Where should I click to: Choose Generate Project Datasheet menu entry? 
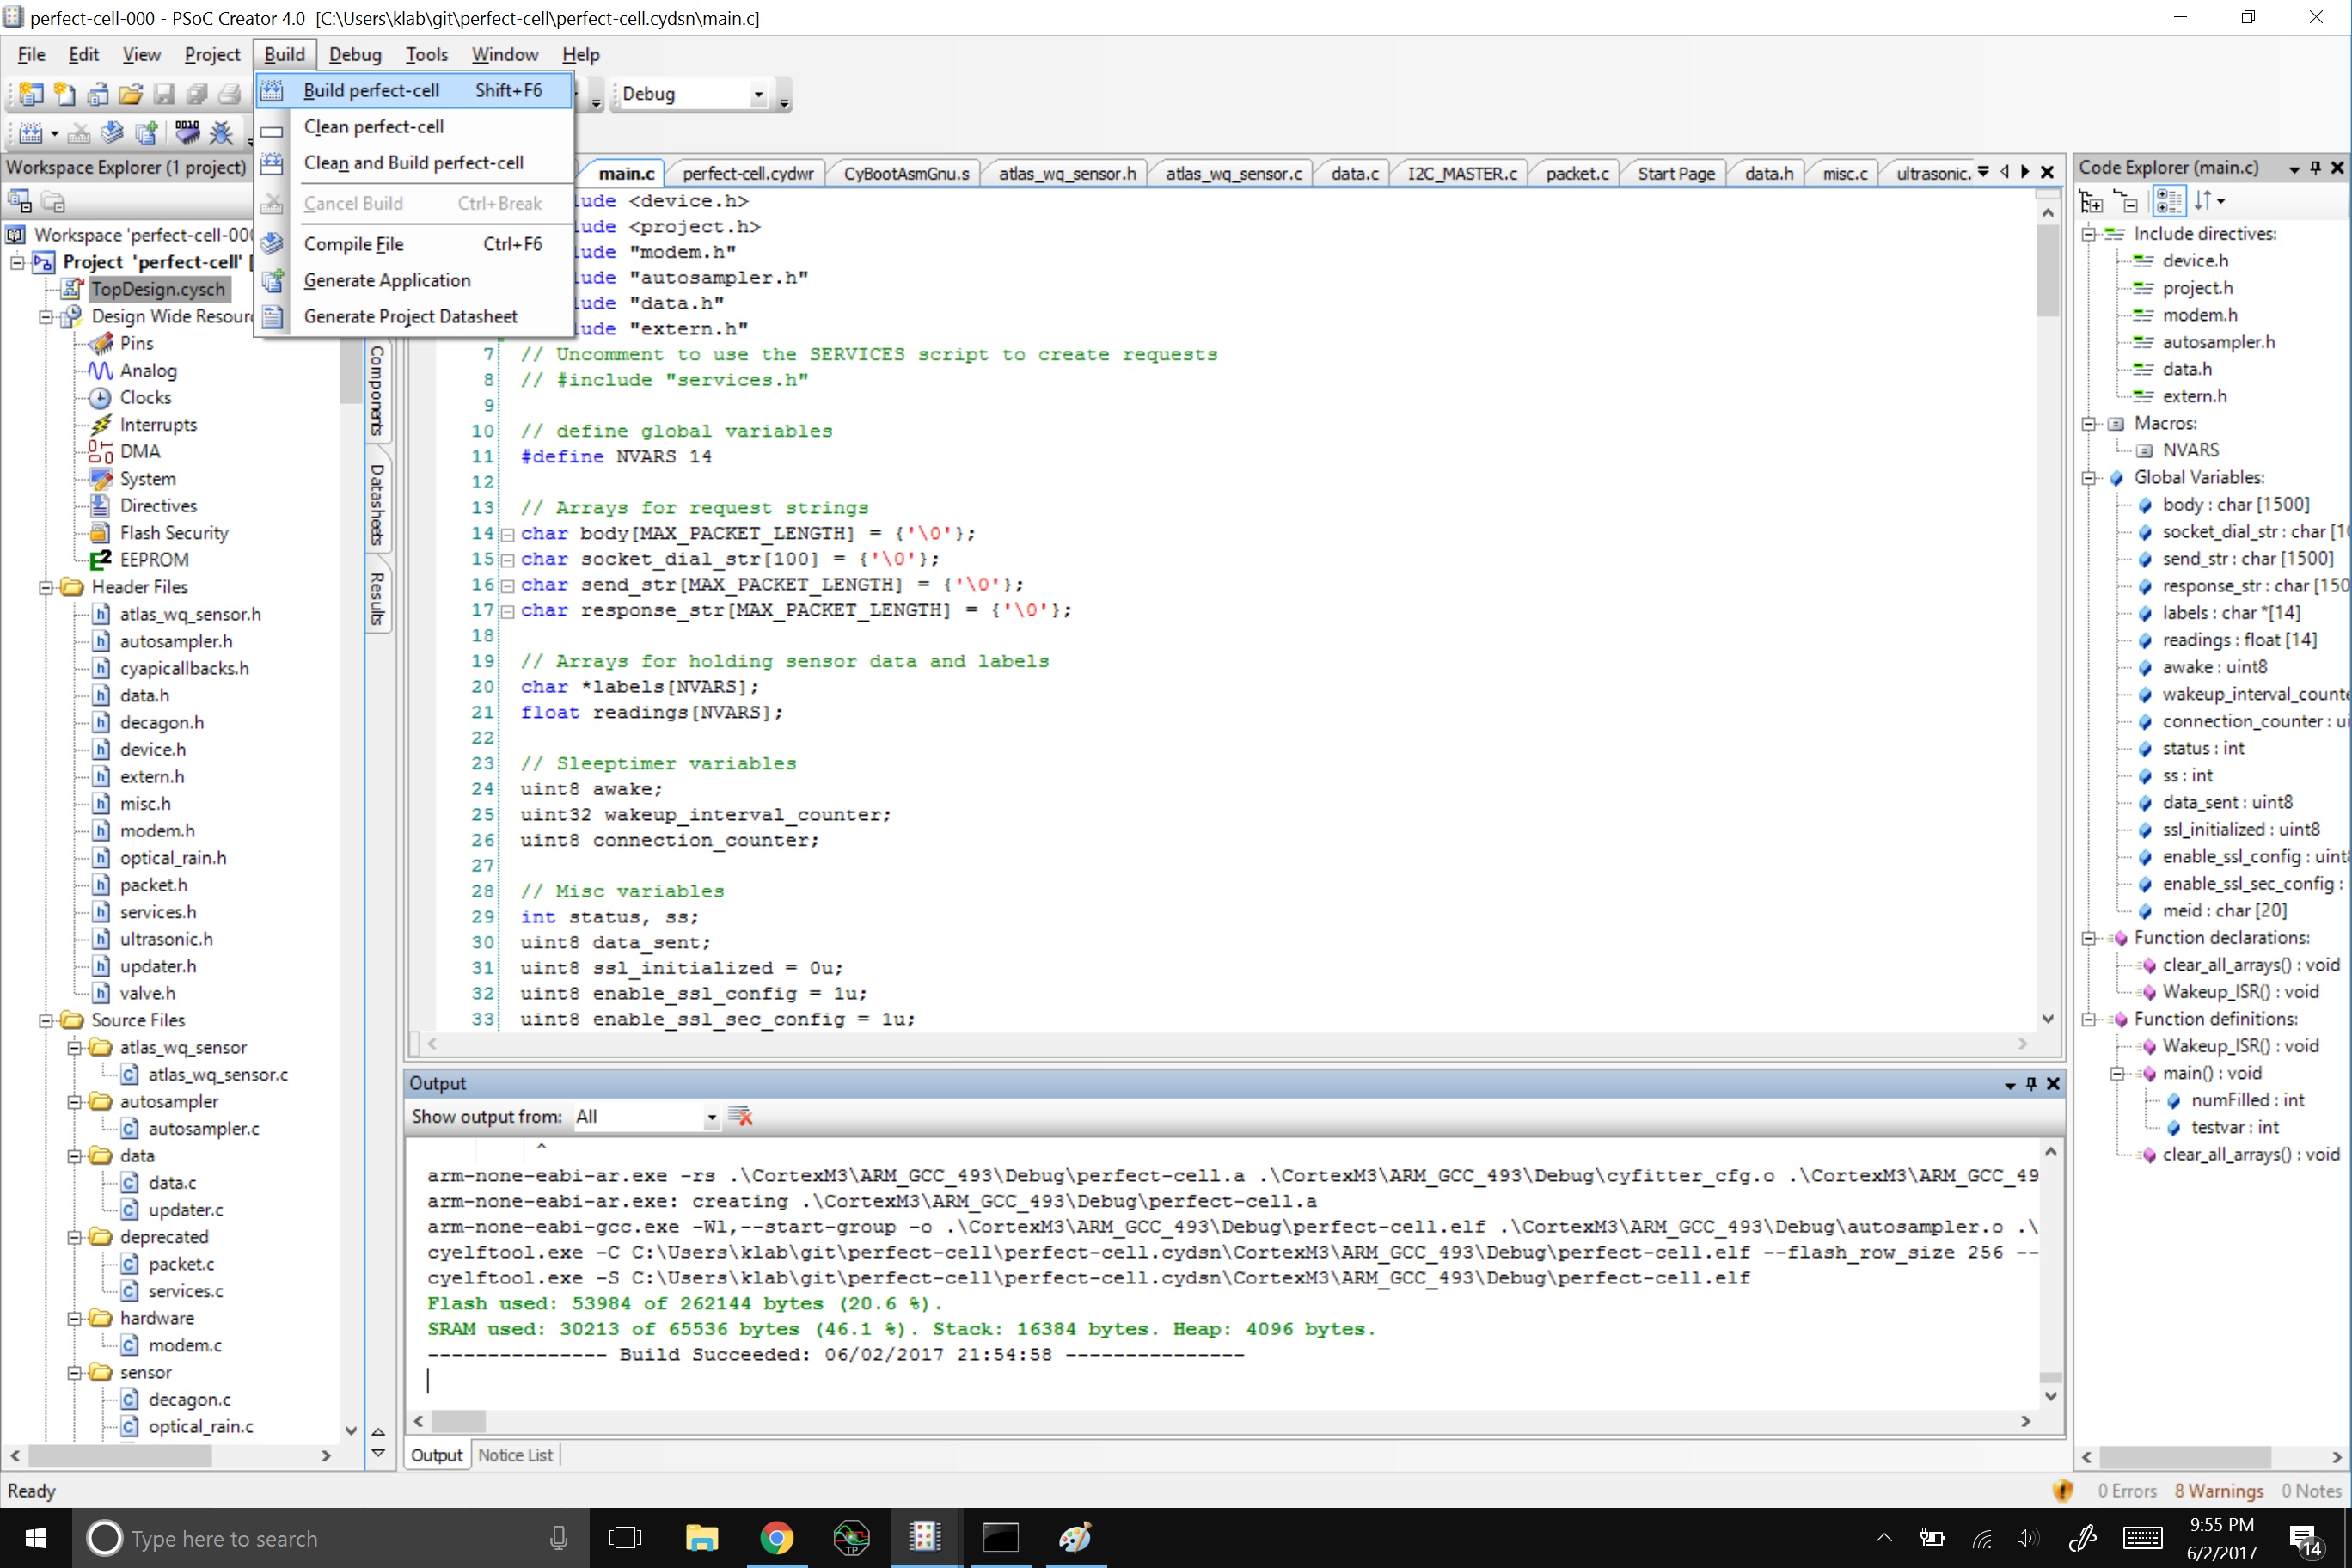(x=414, y=316)
